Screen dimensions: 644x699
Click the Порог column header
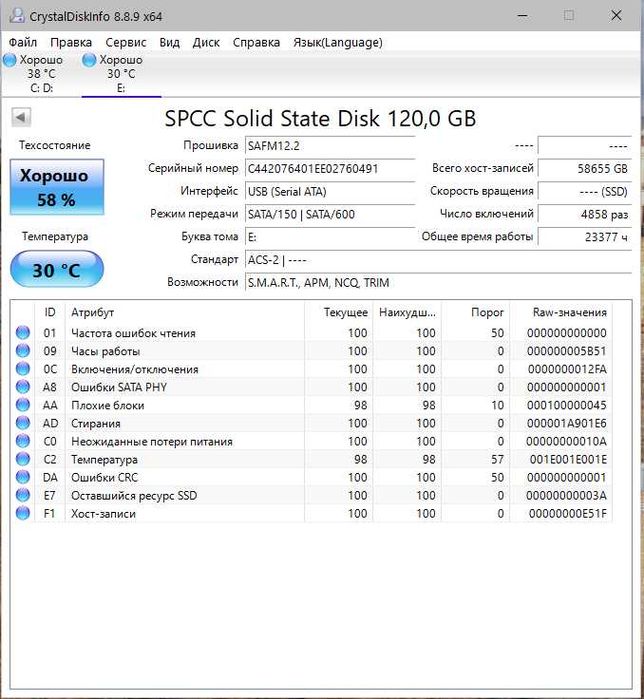(x=475, y=312)
